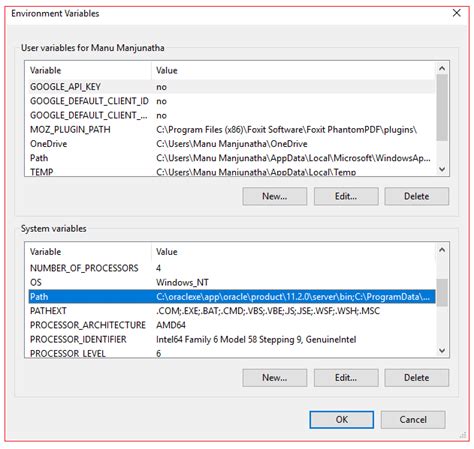474x449 pixels.
Task: Dismiss the dialog with Cancel
Action: coord(413,419)
